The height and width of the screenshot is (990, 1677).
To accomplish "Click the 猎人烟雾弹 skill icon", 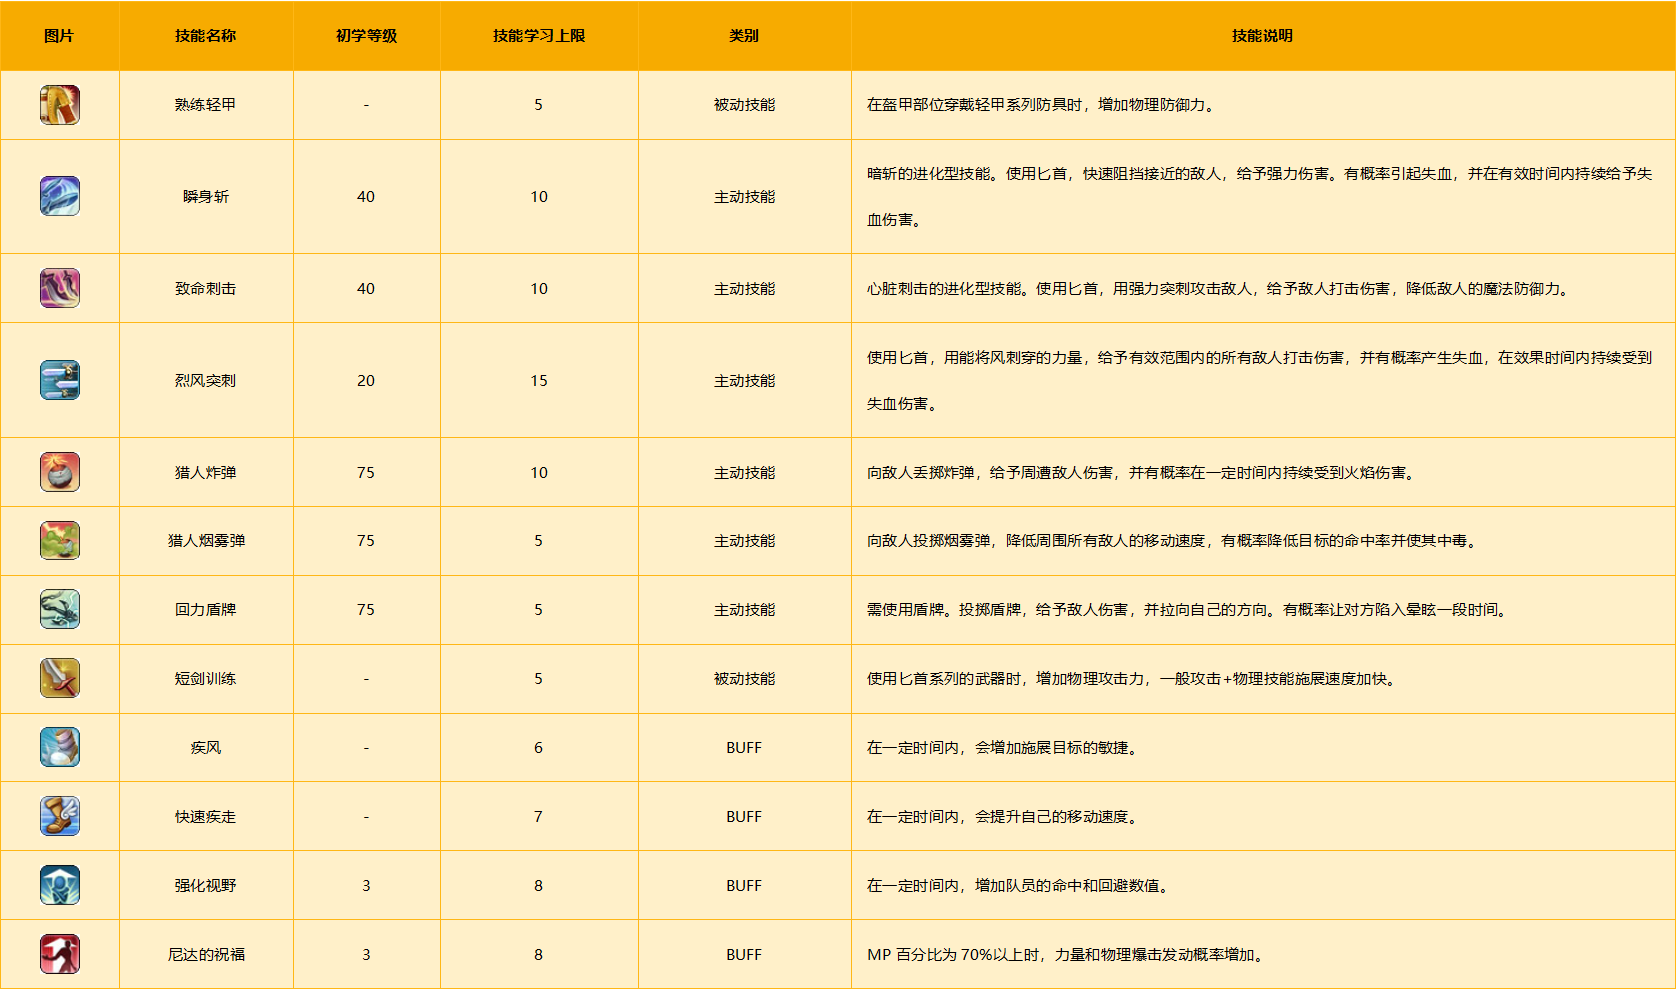I will click(x=60, y=541).
